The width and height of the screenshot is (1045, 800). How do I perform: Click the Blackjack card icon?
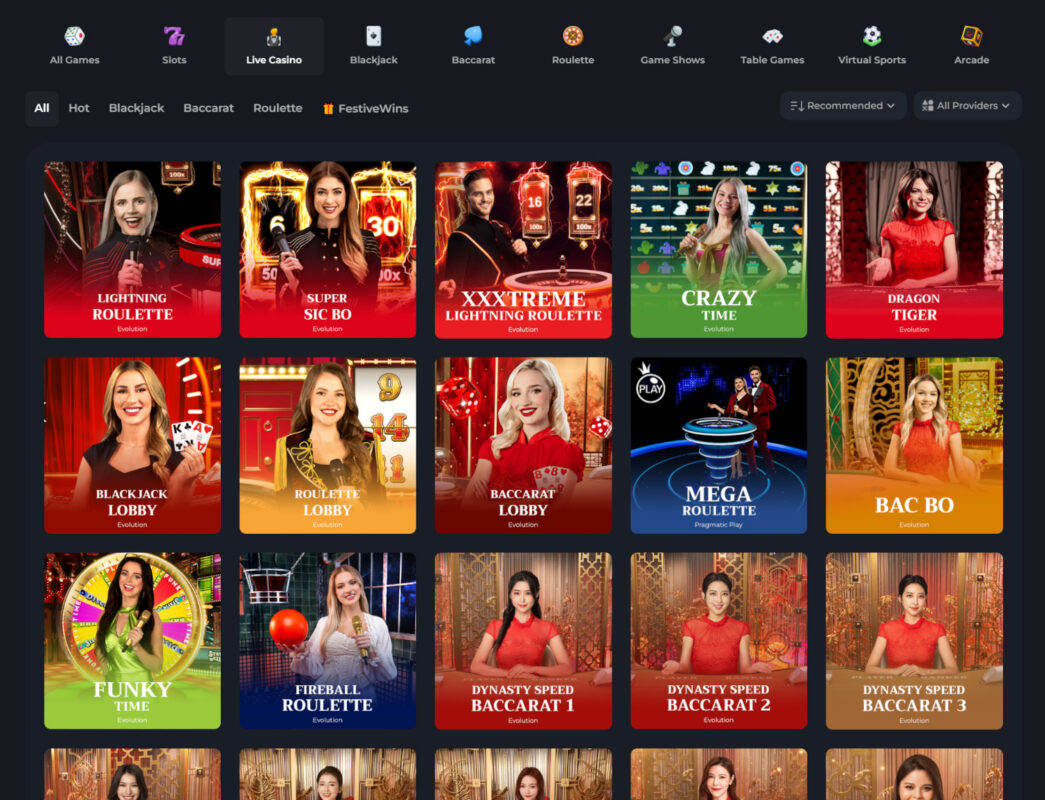pos(373,37)
